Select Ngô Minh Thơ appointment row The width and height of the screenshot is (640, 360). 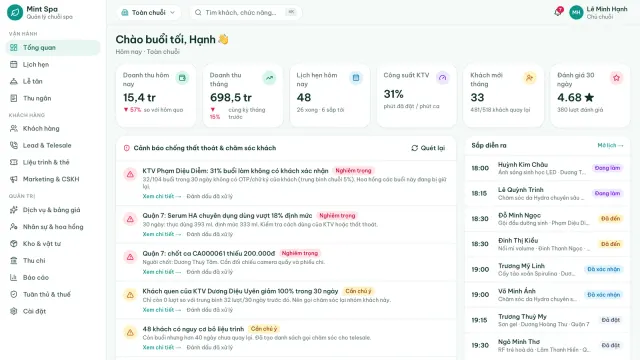pyautogui.click(x=547, y=345)
